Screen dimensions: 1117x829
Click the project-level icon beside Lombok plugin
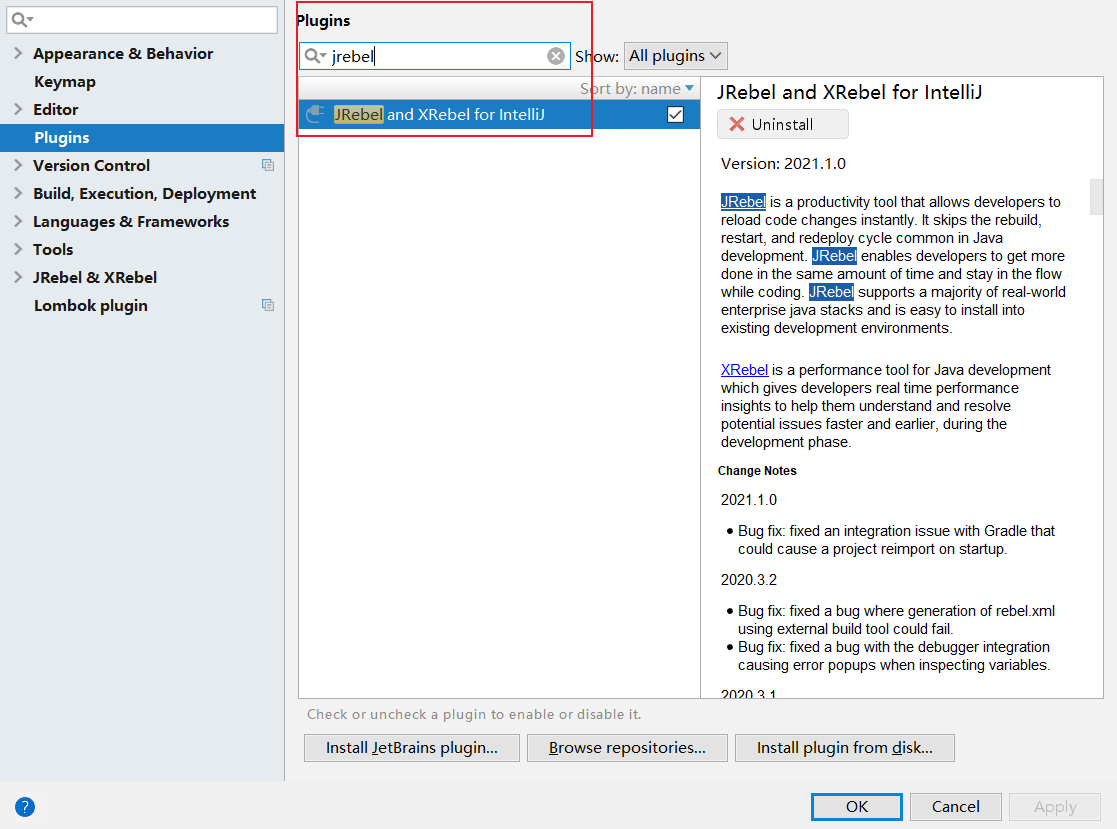point(268,305)
